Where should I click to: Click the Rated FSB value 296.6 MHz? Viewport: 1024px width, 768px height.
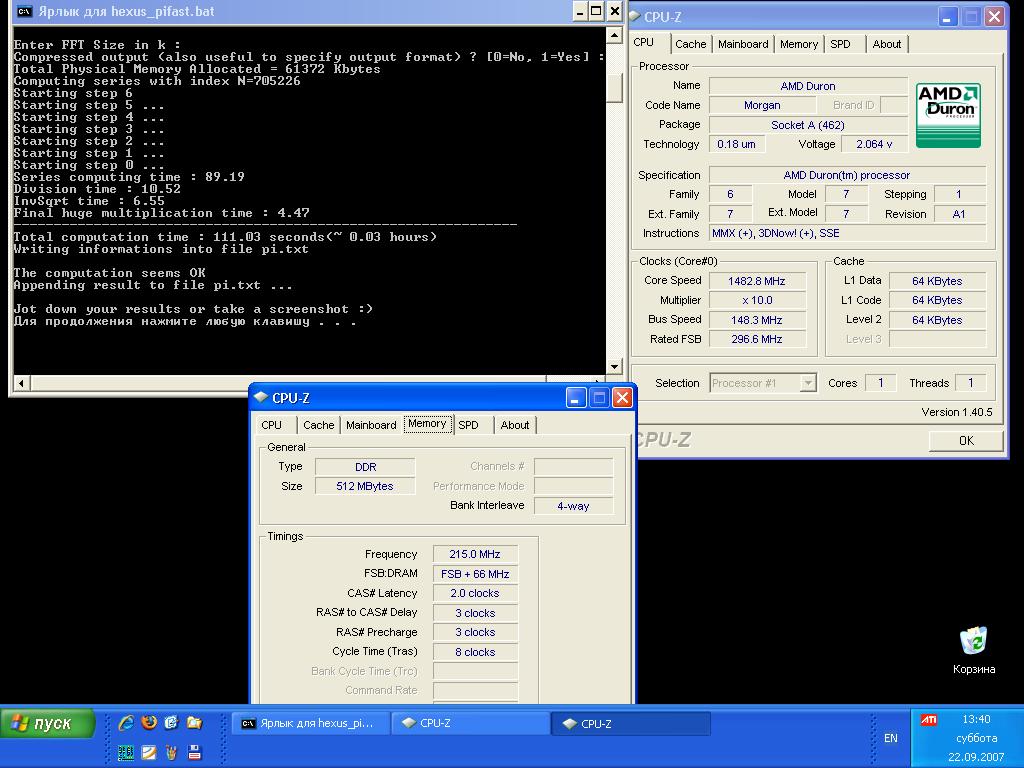point(757,339)
